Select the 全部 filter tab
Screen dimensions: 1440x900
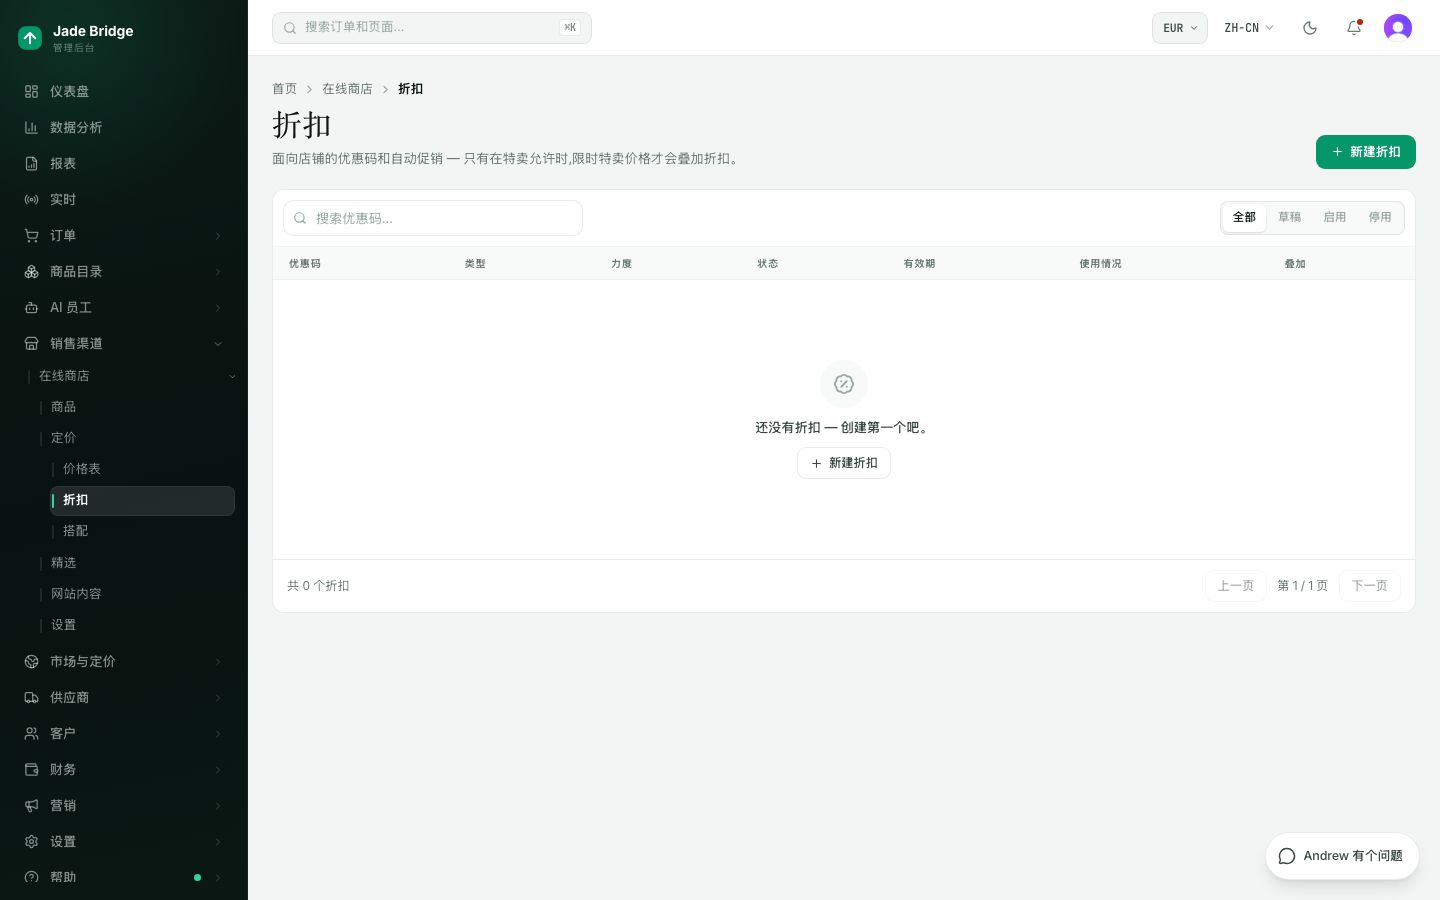[1244, 217]
